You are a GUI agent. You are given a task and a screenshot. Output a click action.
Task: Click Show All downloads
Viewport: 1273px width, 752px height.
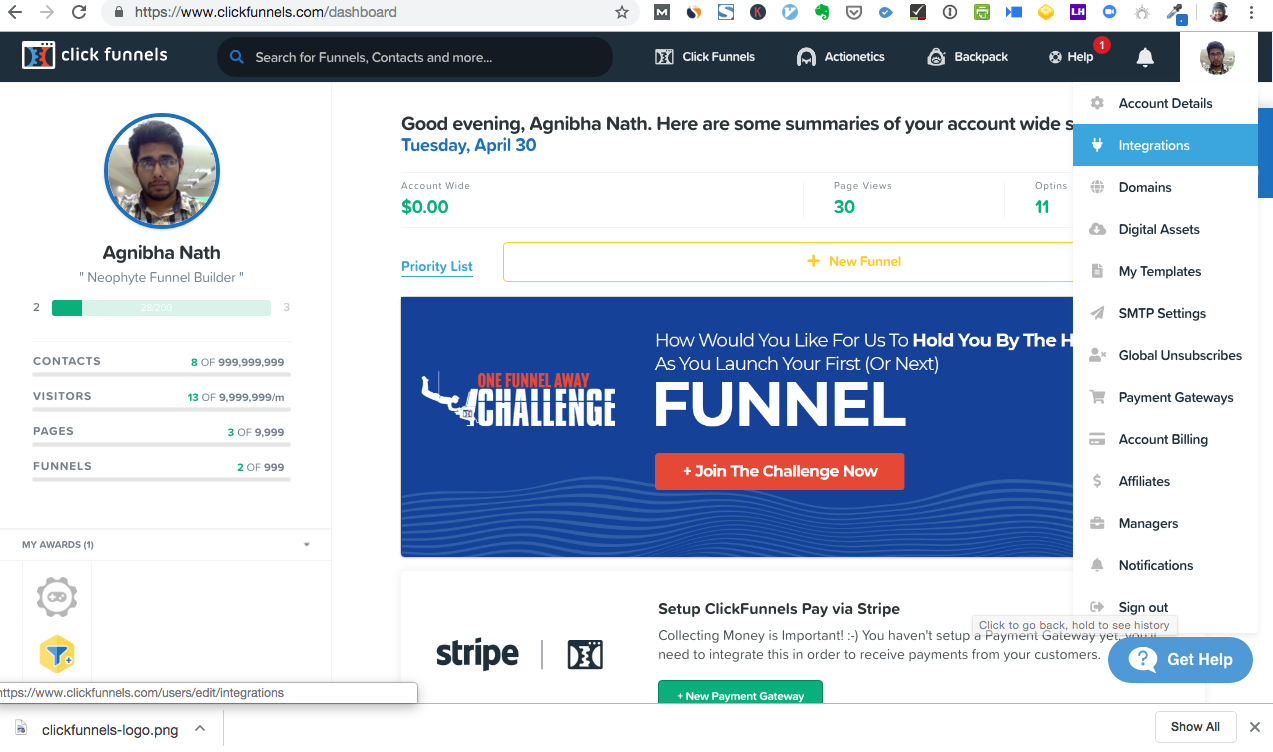click(x=1195, y=727)
